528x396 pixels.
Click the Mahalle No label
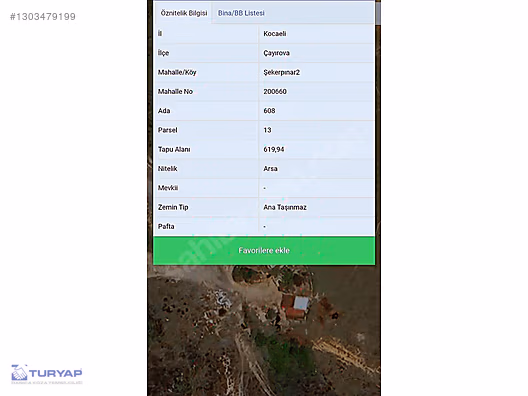[175, 92]
